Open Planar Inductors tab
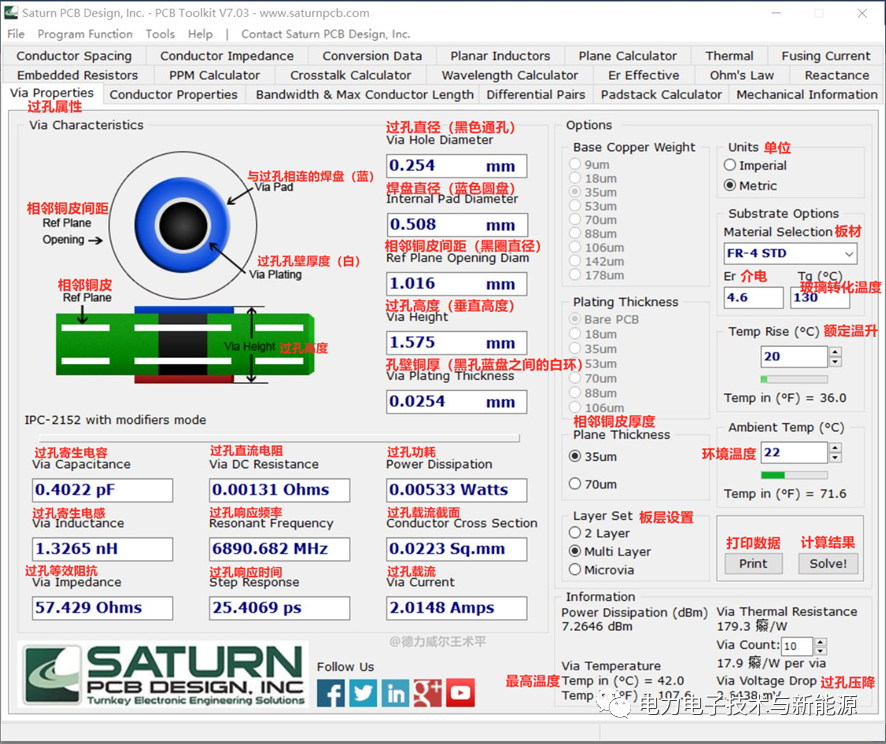The image size is (886, 744). coord(500,56)
